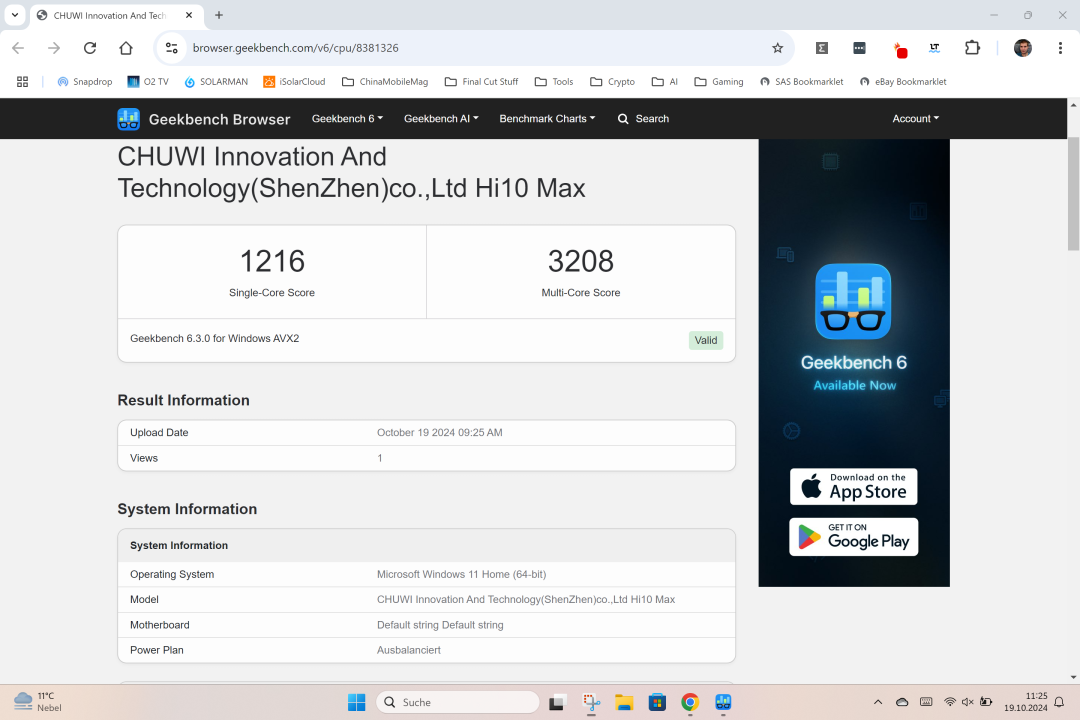Expand the Geekbench AI dropdown menu

pyautogui.click(x=441, y=119)
